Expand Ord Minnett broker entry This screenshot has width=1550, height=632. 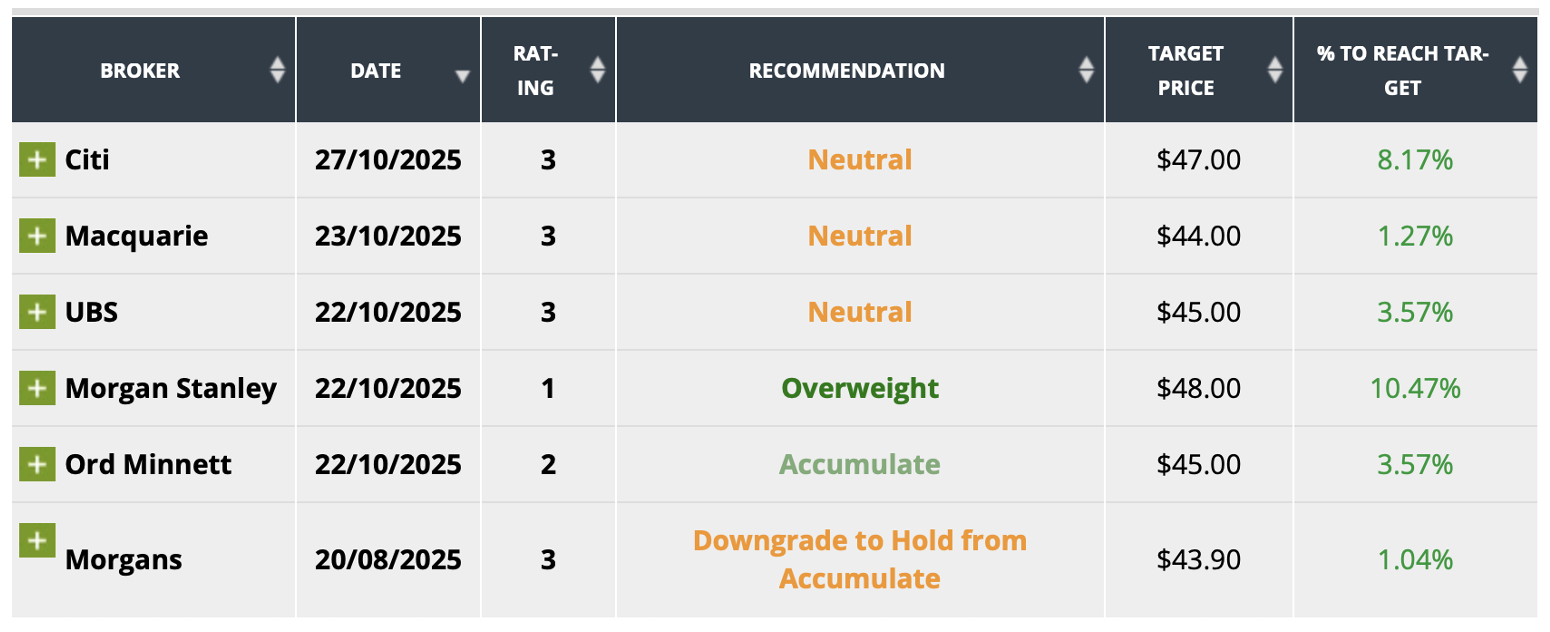pyautogui.click(x=37, y=464)
